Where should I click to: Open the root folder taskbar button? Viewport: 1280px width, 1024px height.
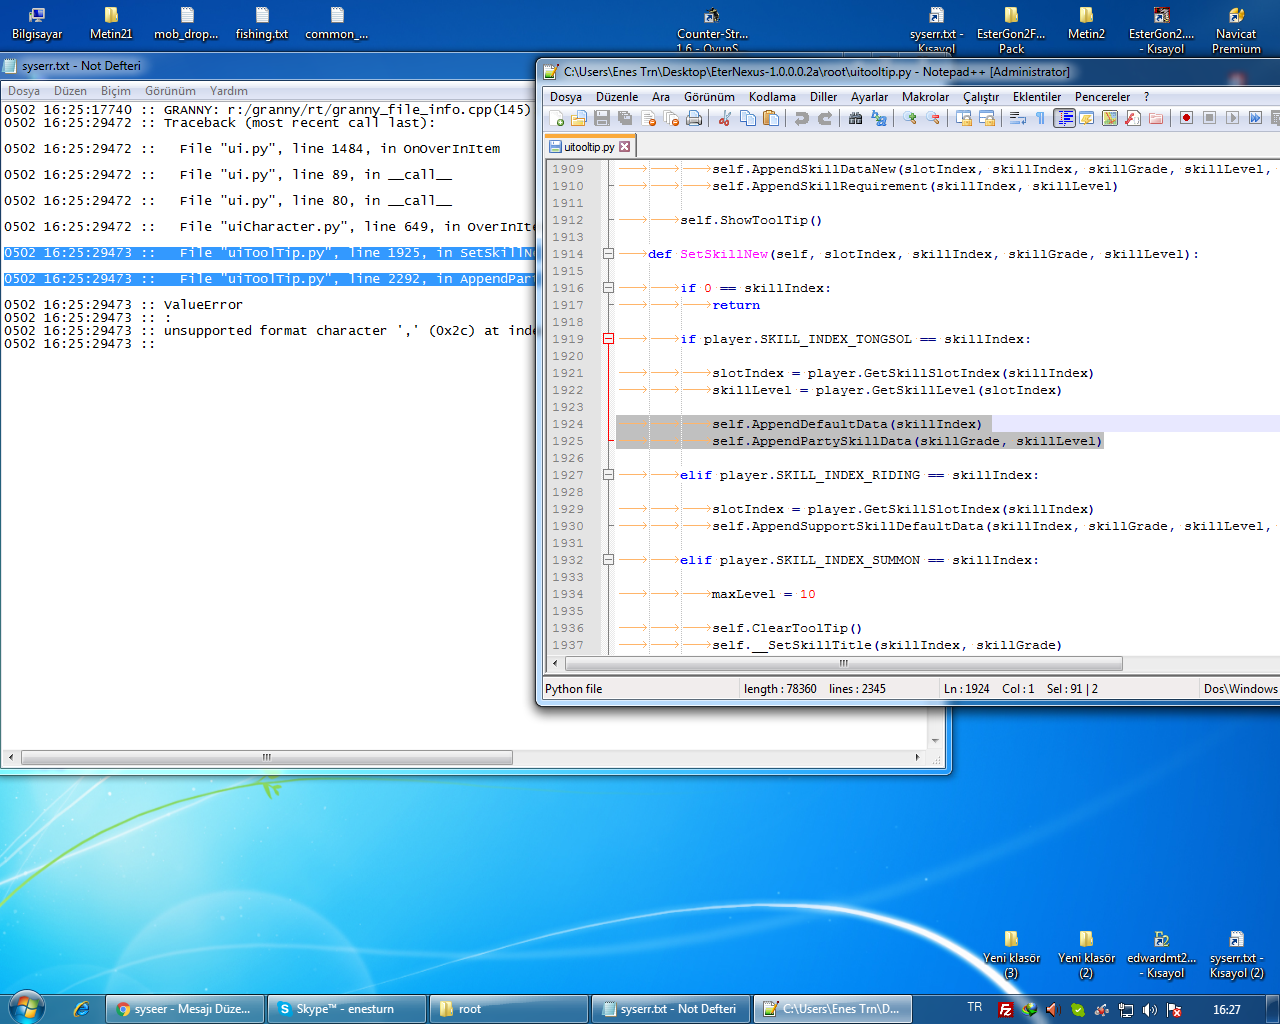point(509,1009)
